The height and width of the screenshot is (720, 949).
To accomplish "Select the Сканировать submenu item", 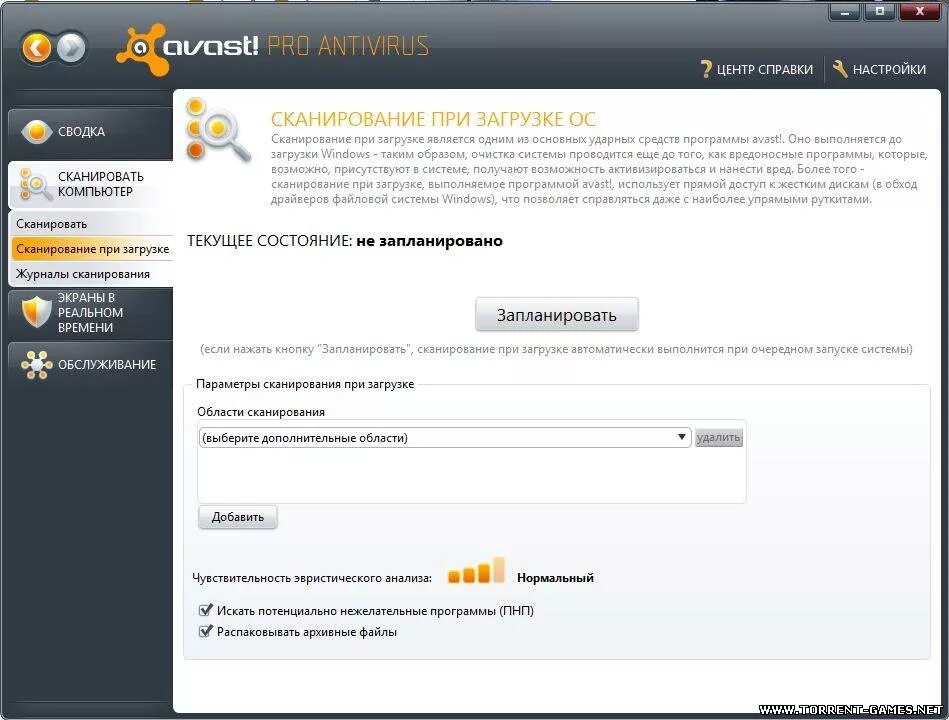I will pos(92,224).
